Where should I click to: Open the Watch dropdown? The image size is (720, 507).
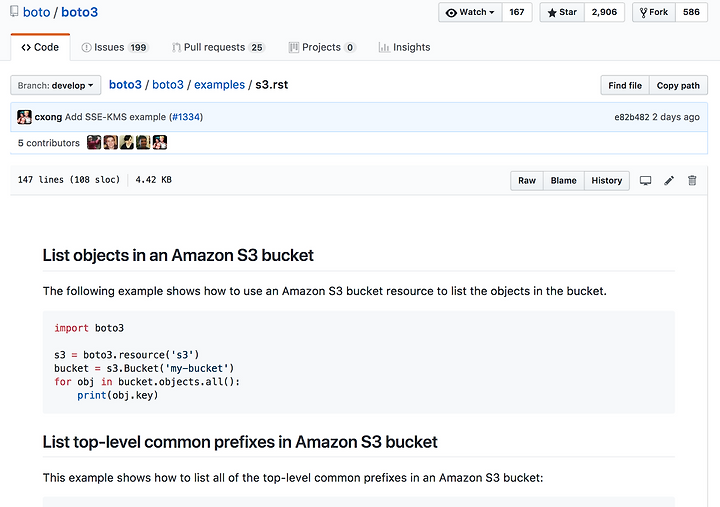pos(470,12)
